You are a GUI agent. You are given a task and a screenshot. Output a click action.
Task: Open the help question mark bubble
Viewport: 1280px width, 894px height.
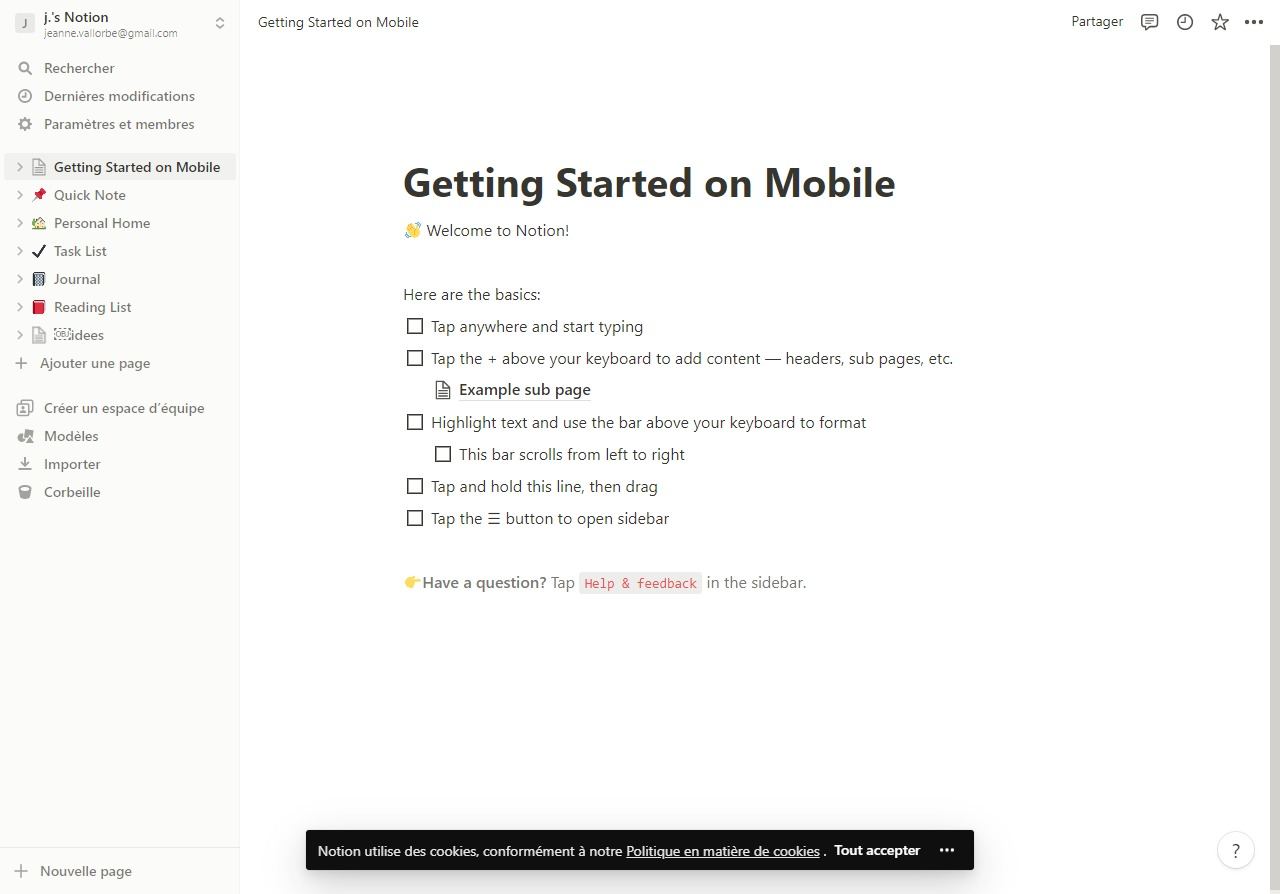click(x=1236, y=850)
